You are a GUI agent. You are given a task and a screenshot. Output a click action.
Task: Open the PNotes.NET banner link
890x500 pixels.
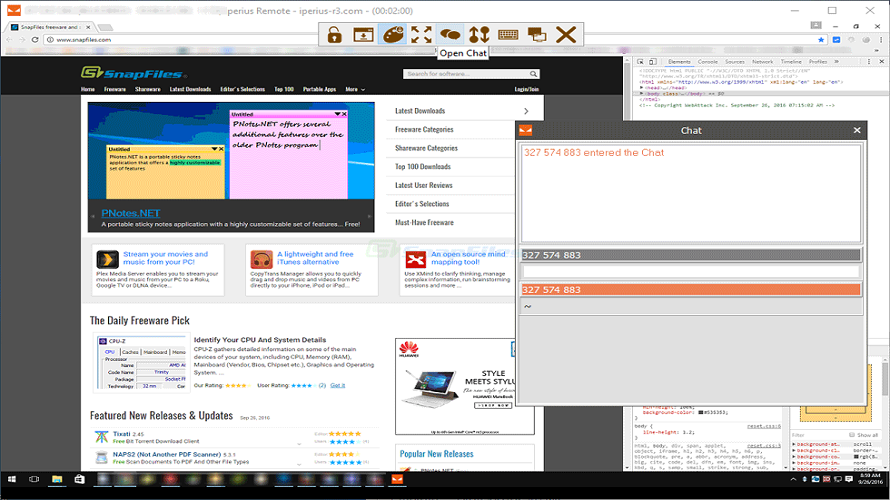point(131,213)
